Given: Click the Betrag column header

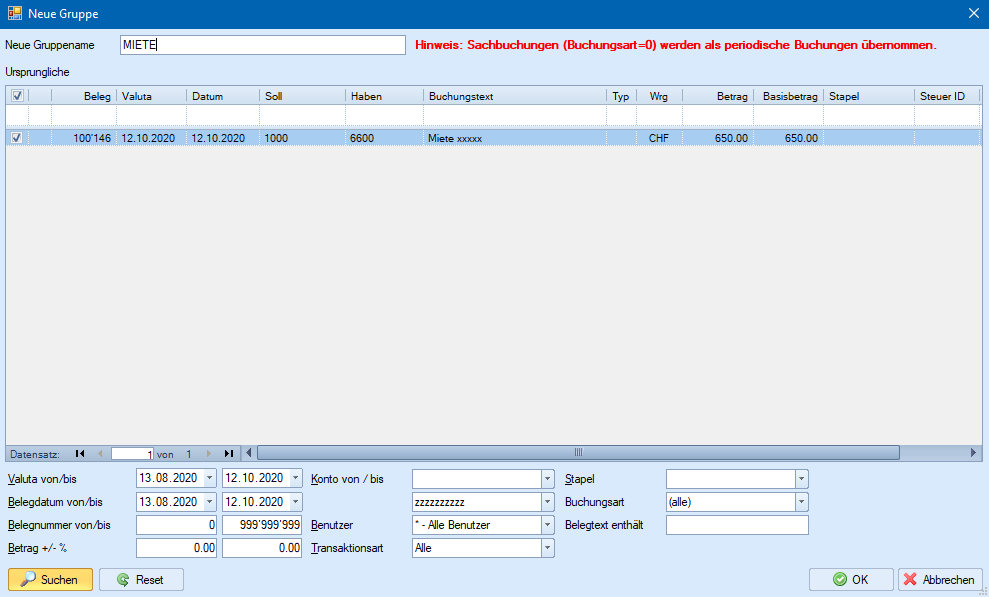Looking at the screenshot, I should (717, 96).
